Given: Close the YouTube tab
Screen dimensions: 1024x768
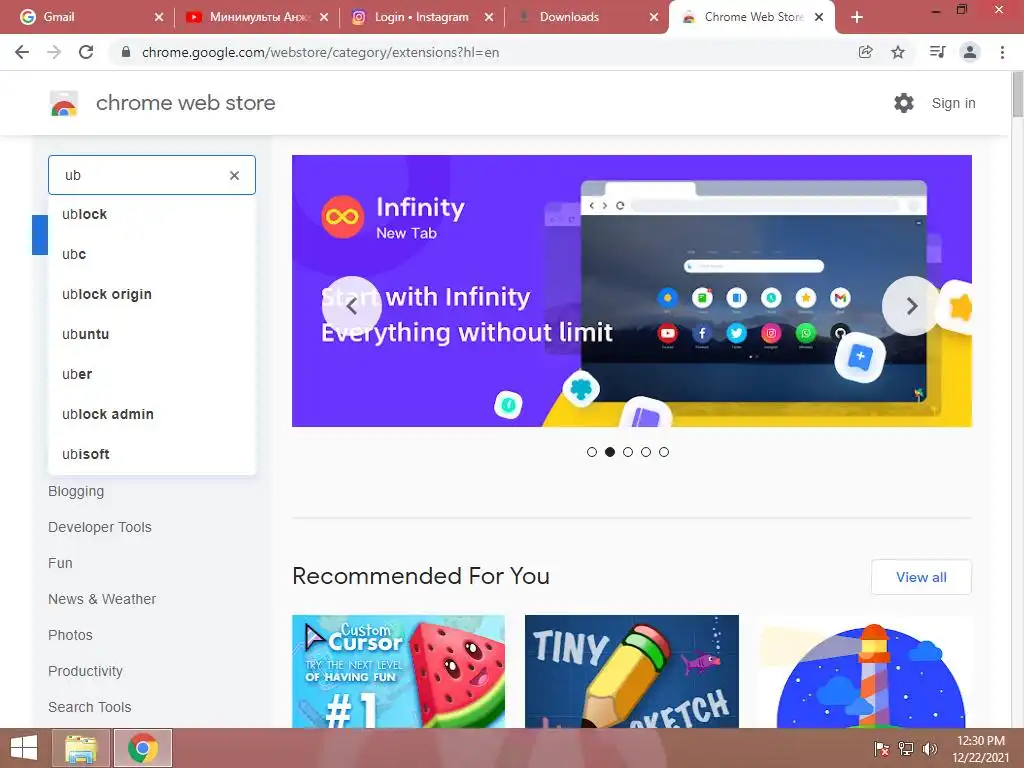Looking at the screenshot, I should point(324,18).
